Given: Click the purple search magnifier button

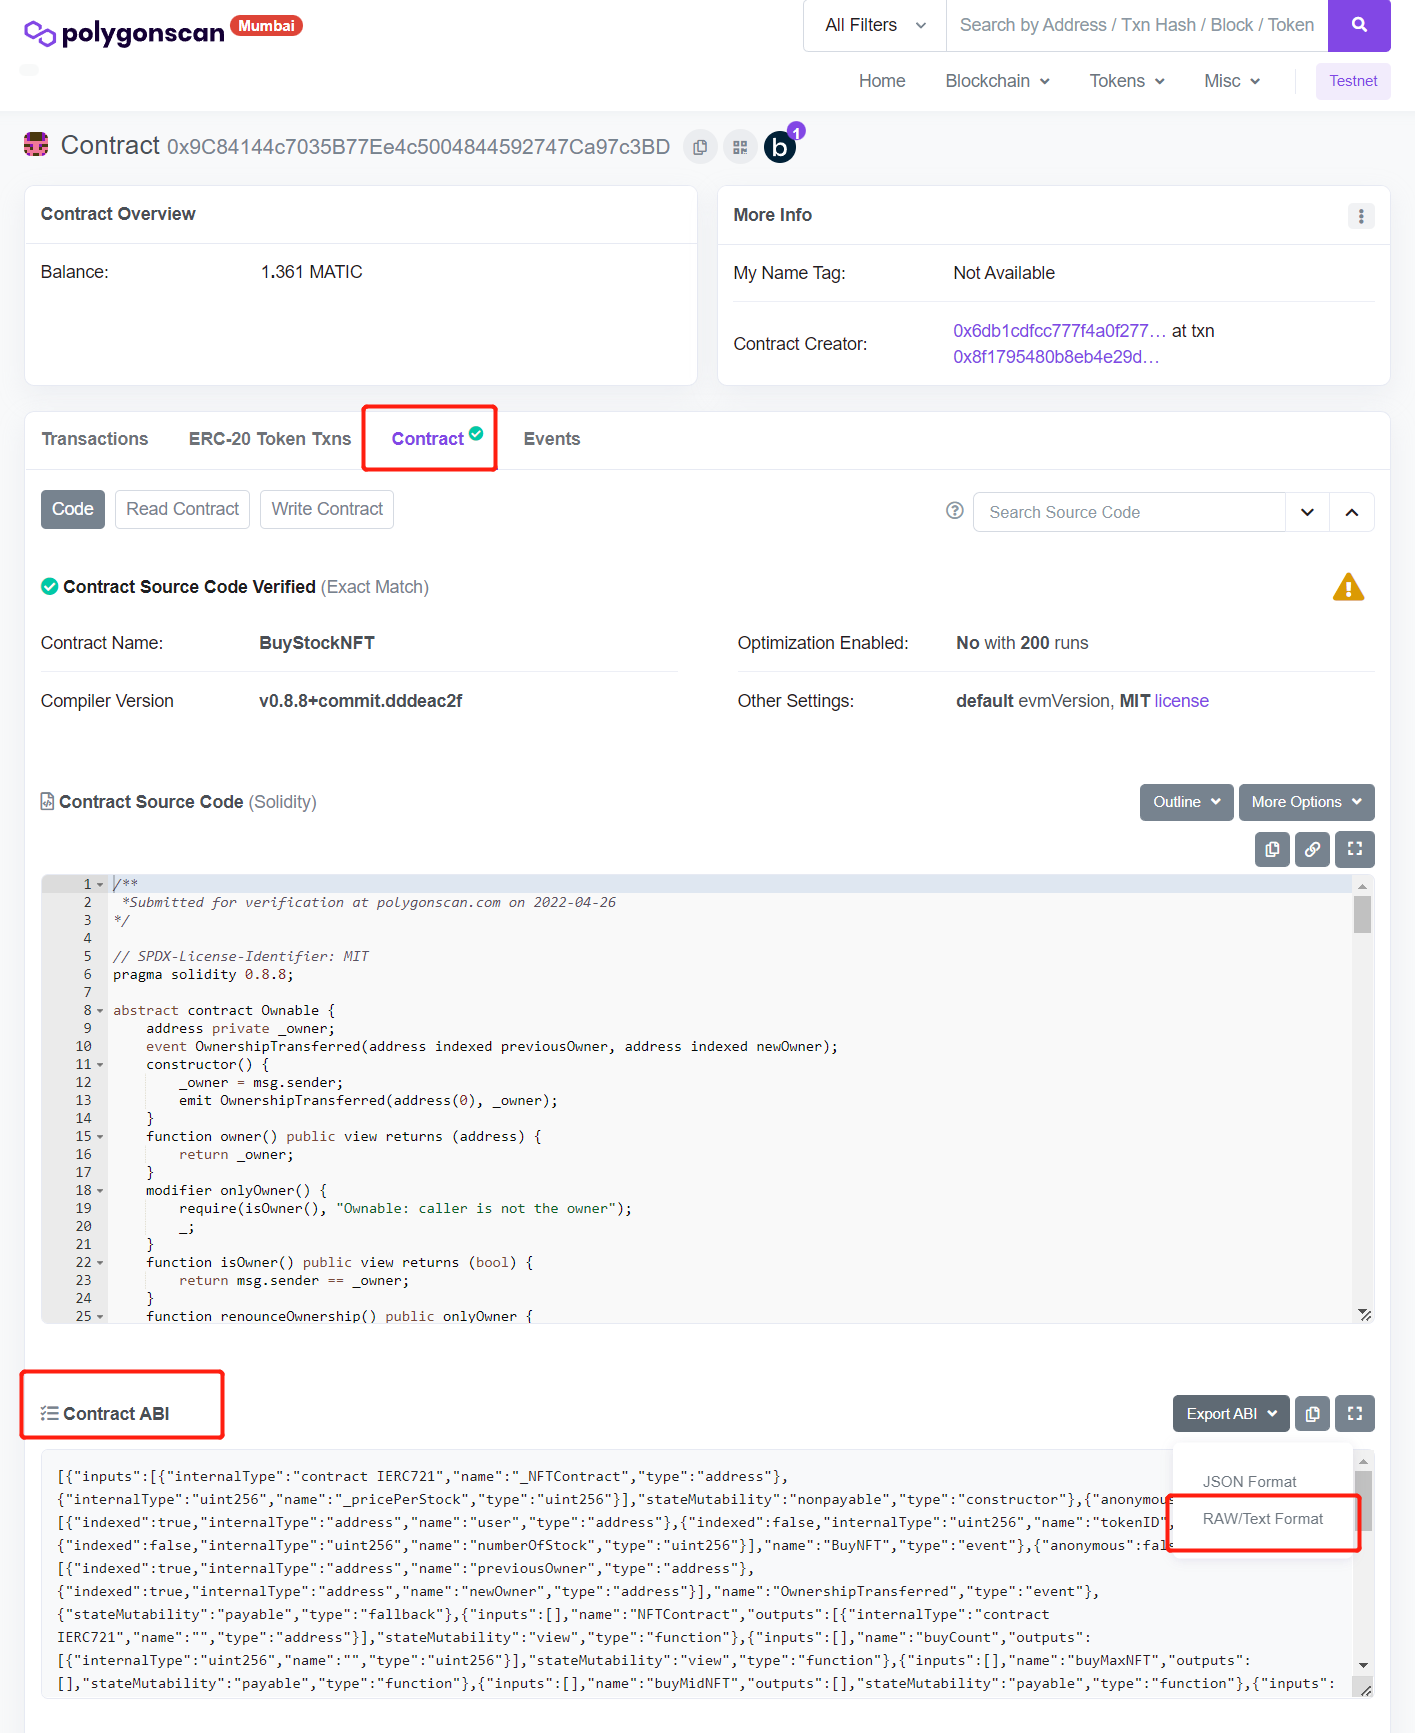Looking at the screenshot, I should tap(1359, 25).
